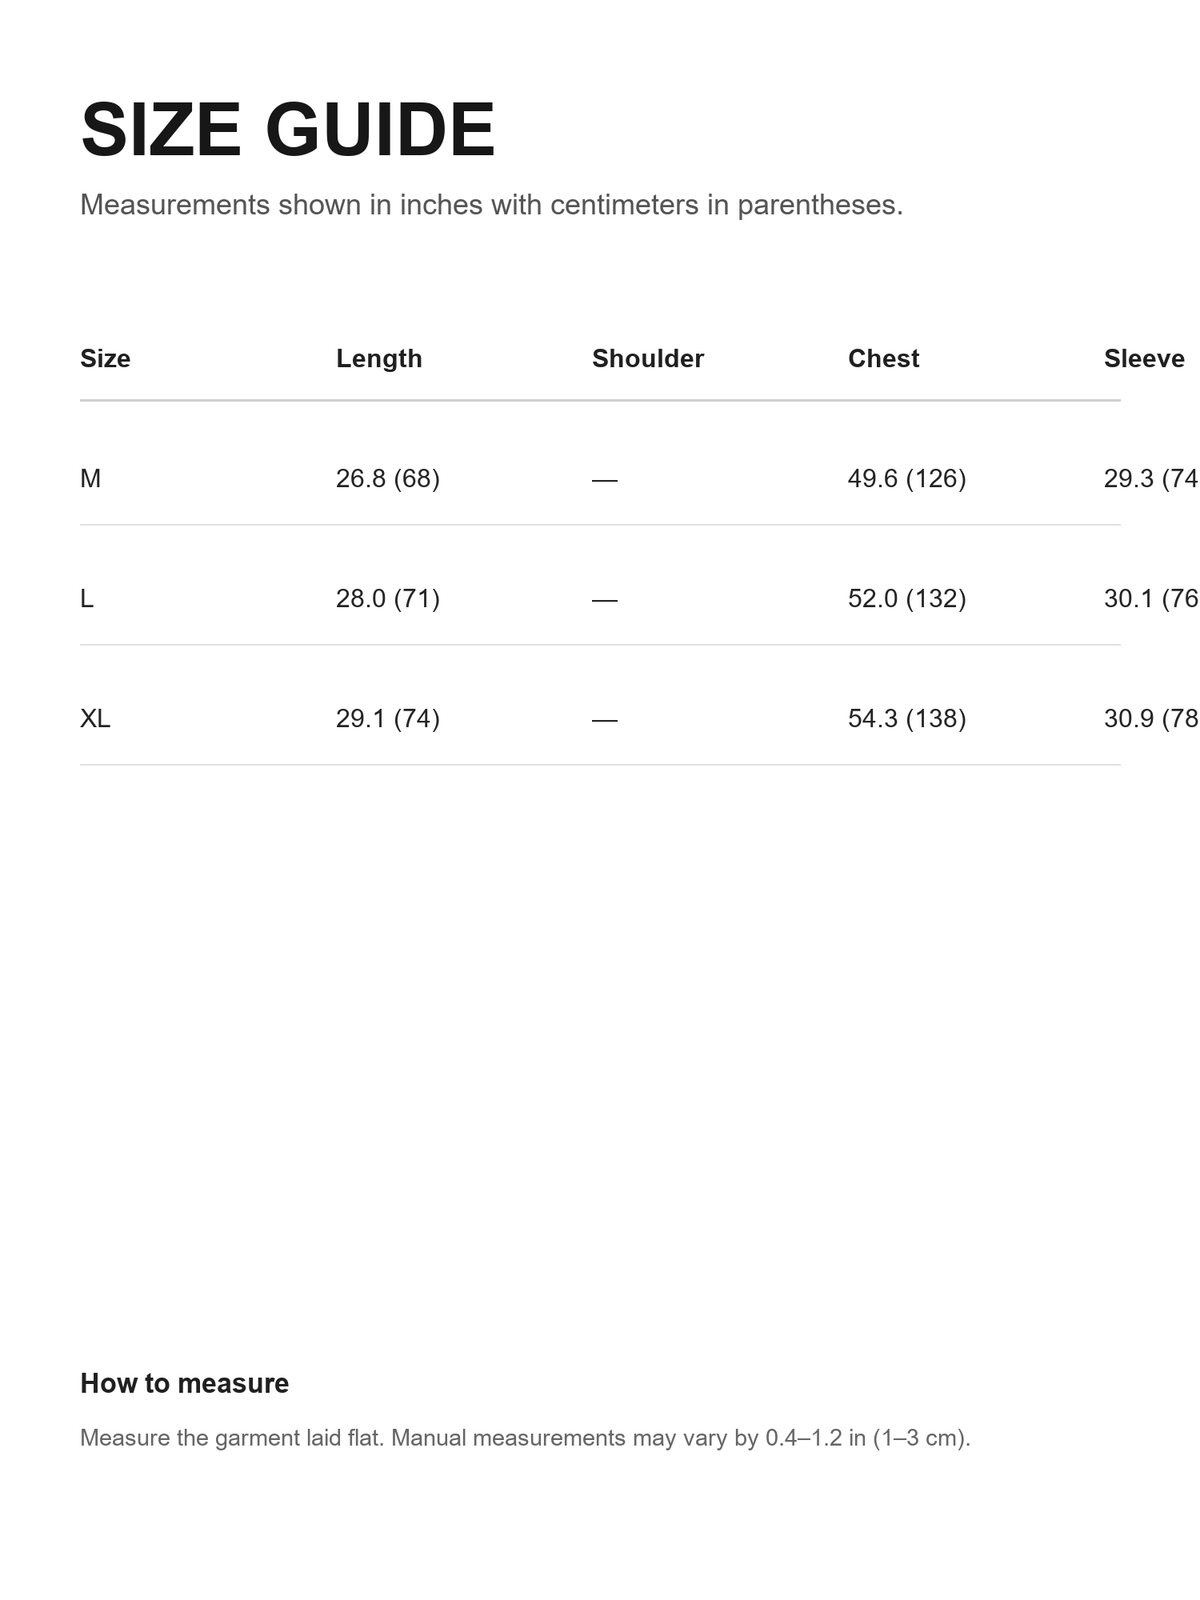
Task: Click chest value 49.6 (126)
Action: [907, 479]
